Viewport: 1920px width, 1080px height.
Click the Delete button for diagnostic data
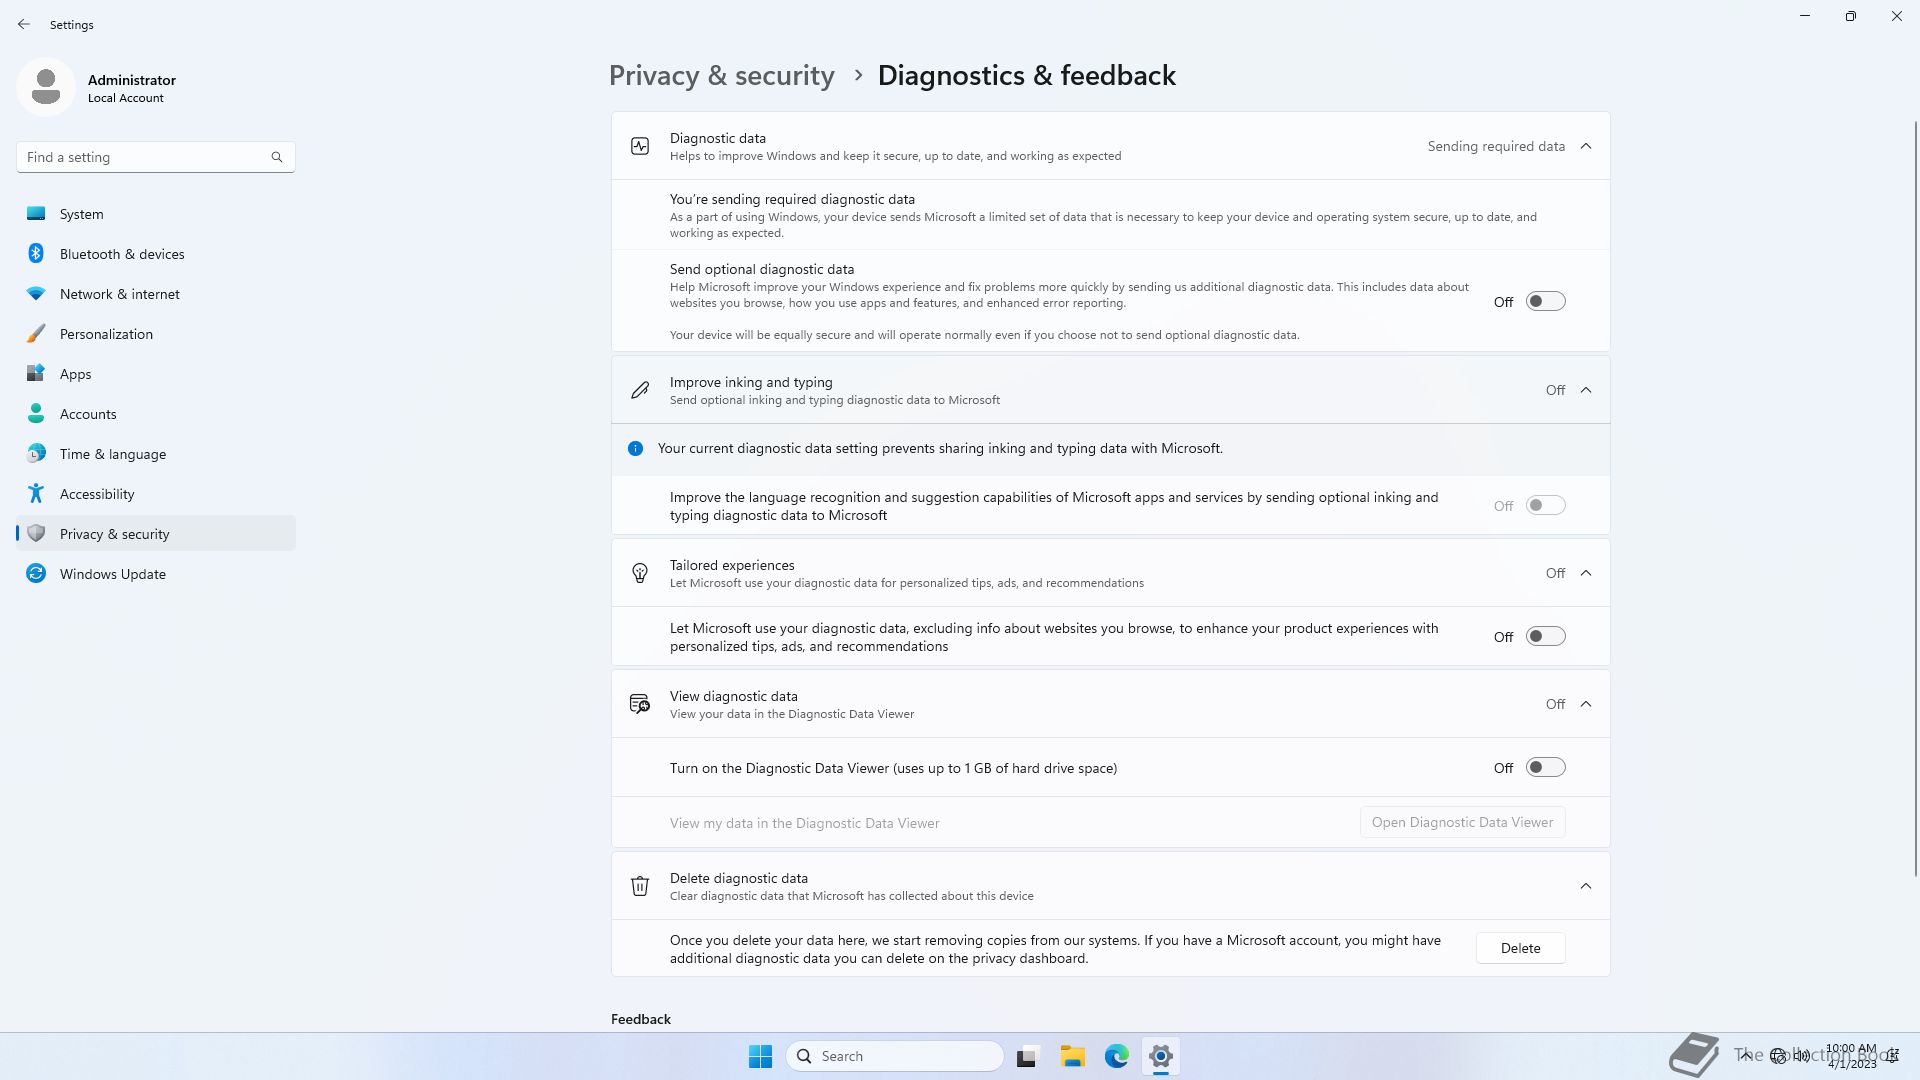pos(1520,949)
